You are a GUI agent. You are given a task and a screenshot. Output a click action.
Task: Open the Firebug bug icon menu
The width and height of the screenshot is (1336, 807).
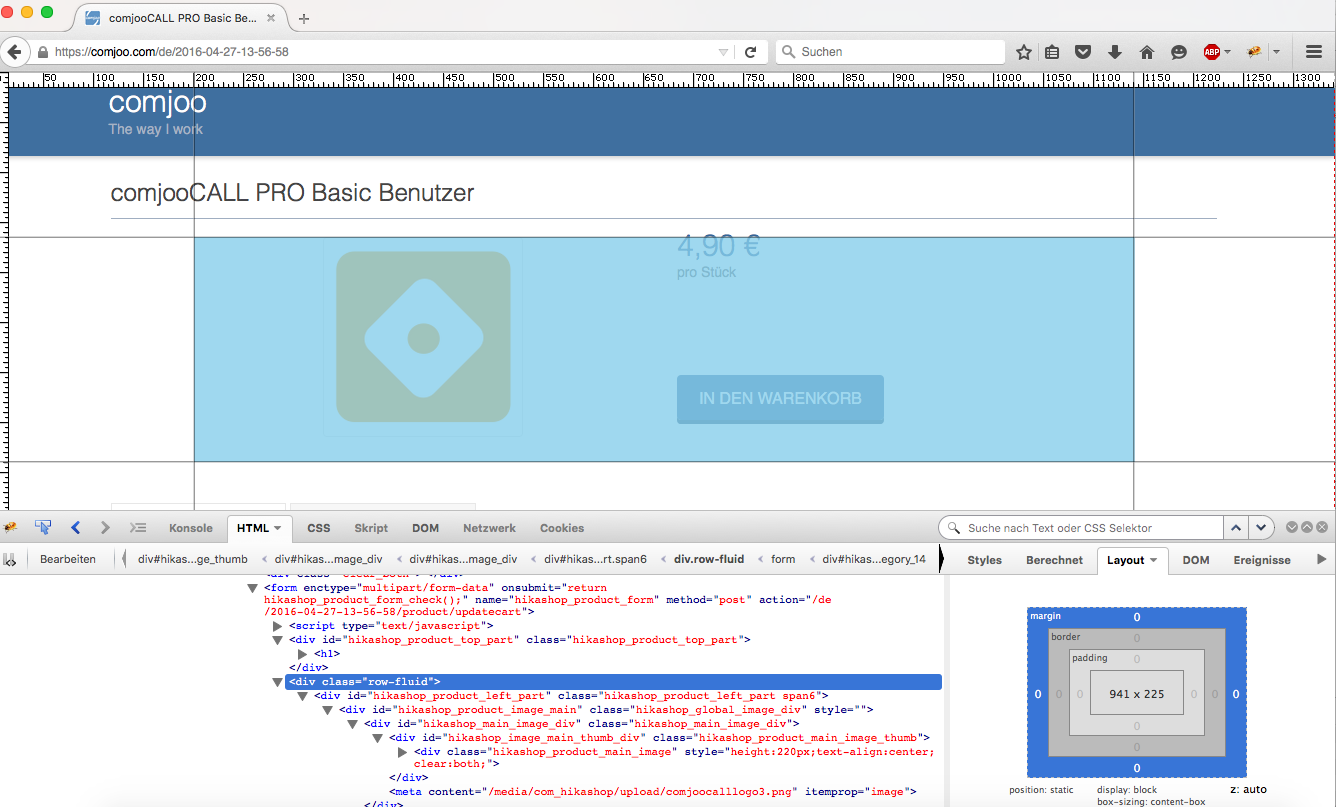(11, 528)
